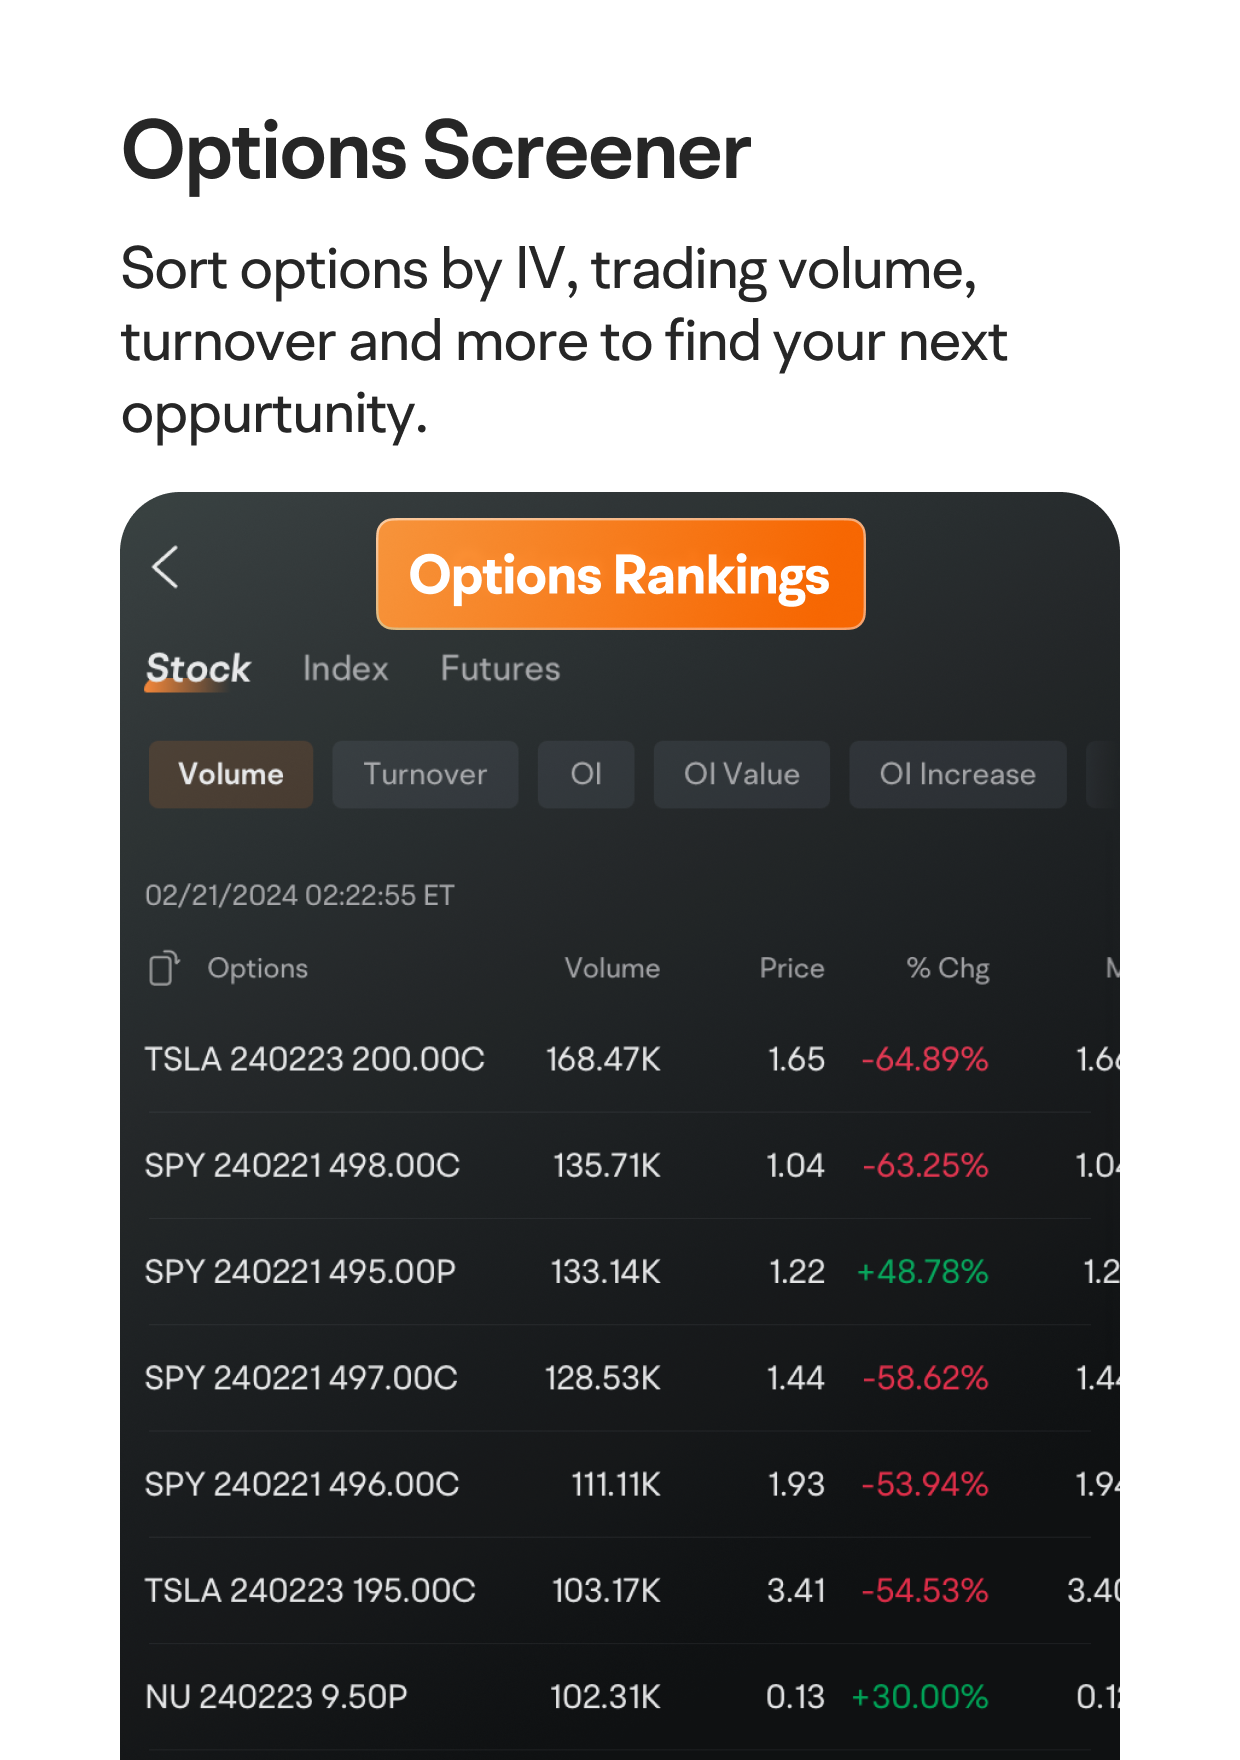Tap the back arrow icon
1240x1760 pixels.
pyautogui.click(x=166, y=567)
